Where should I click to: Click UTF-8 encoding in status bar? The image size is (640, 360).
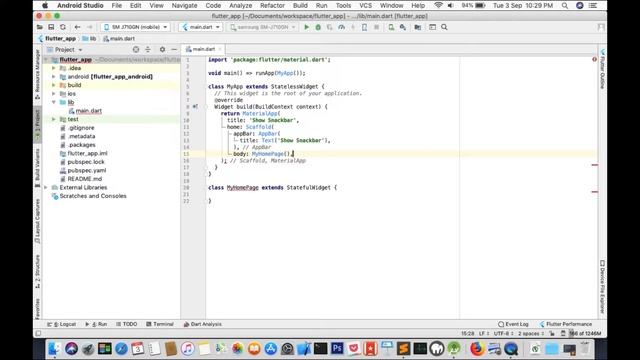503,333
